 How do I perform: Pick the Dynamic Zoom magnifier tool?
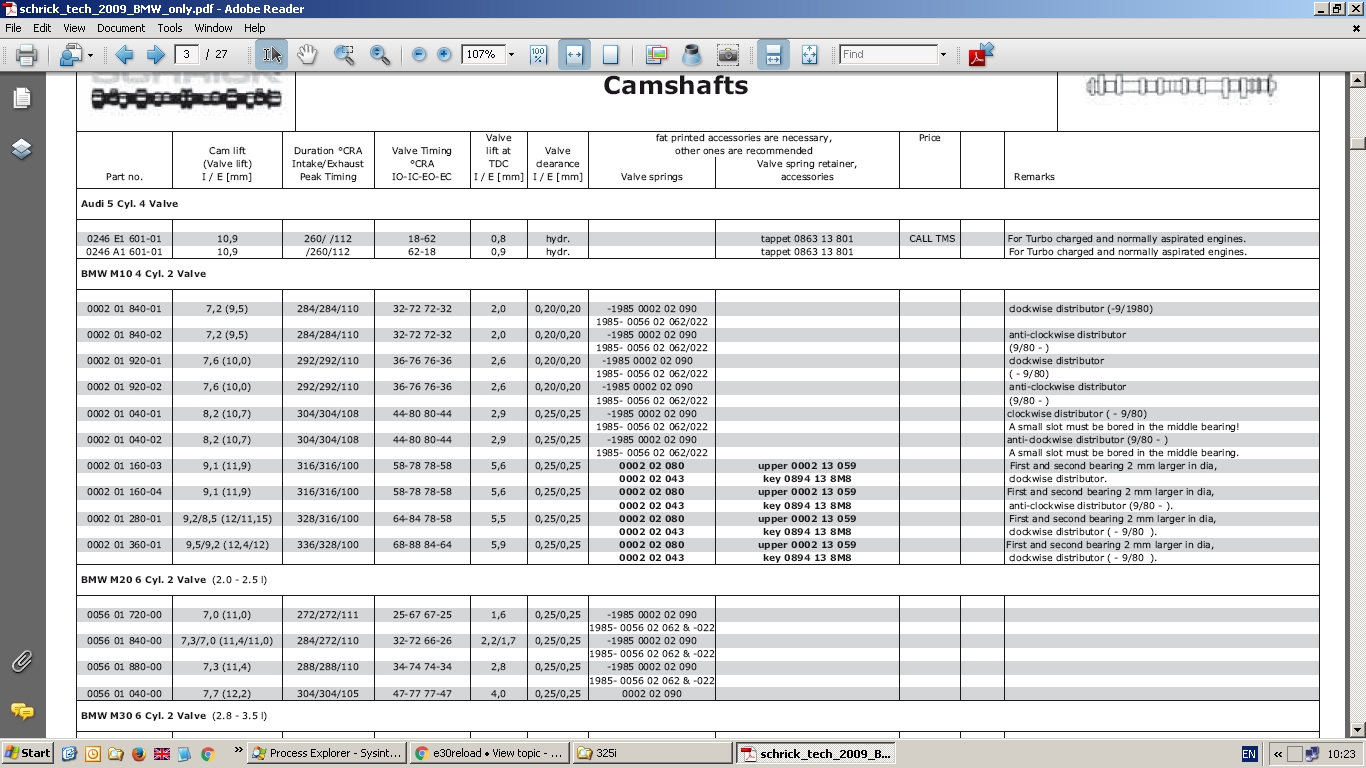pyautogui.click(x=380, y=55)
